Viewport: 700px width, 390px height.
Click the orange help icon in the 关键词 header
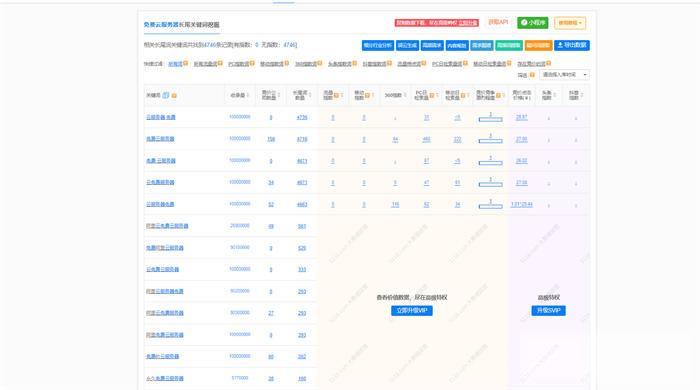click(x=174, y=95)
